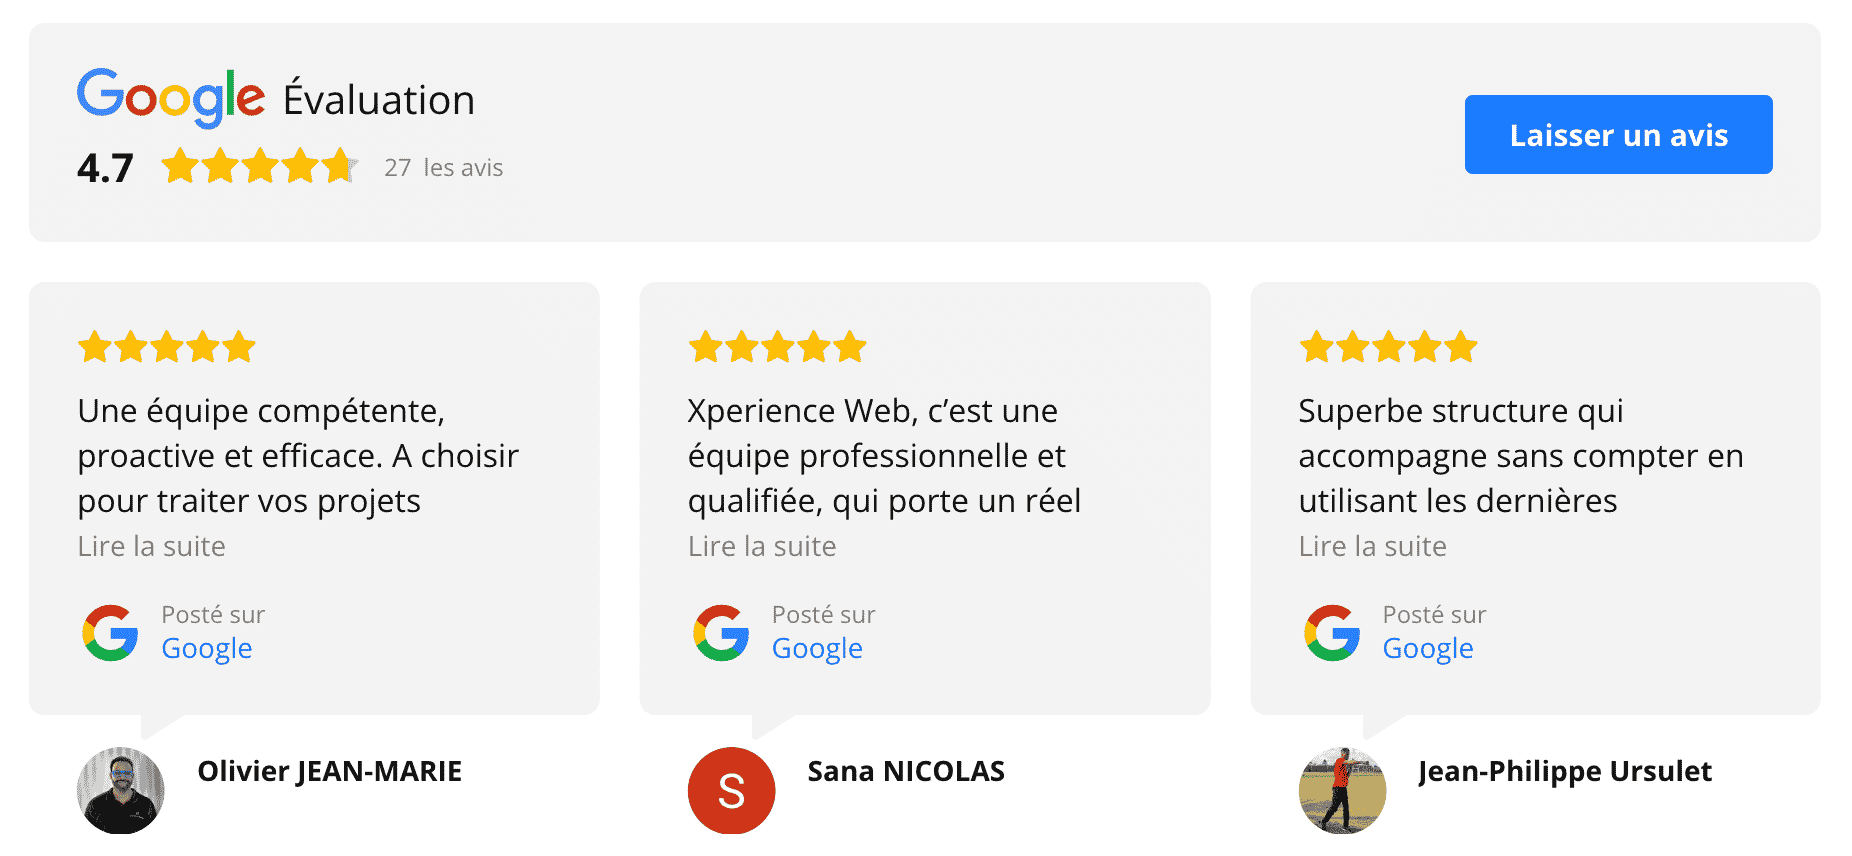Click the five stars on Olivier's review
Image resolution: width=1852 pixels, height=856 pixels.
coord(167,347)
